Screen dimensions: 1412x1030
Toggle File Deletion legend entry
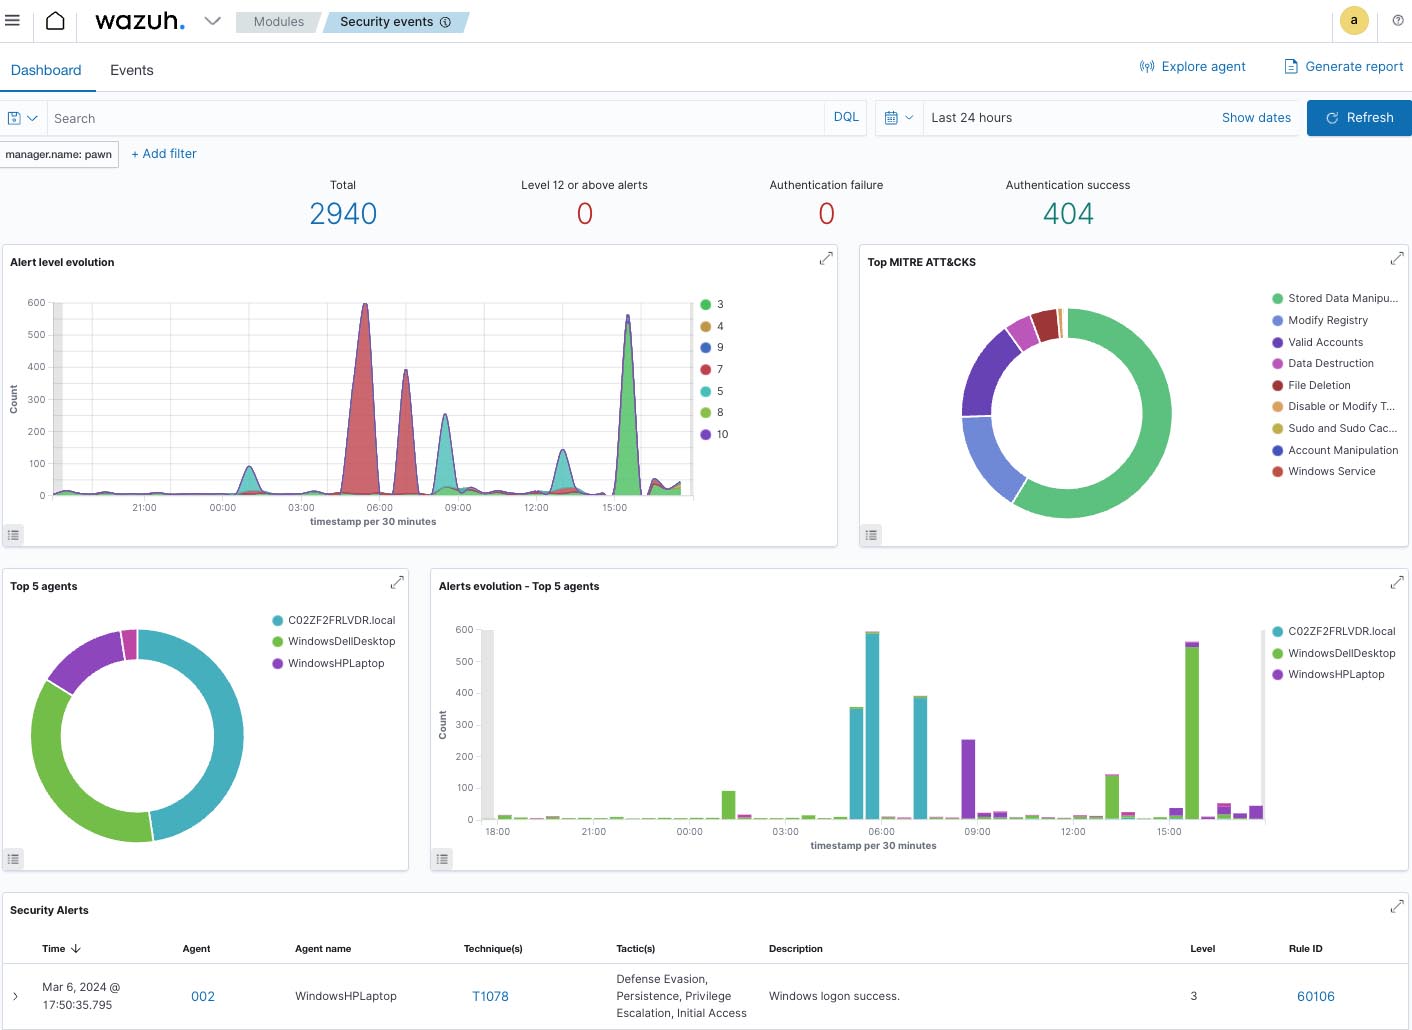pos(1311,385)
